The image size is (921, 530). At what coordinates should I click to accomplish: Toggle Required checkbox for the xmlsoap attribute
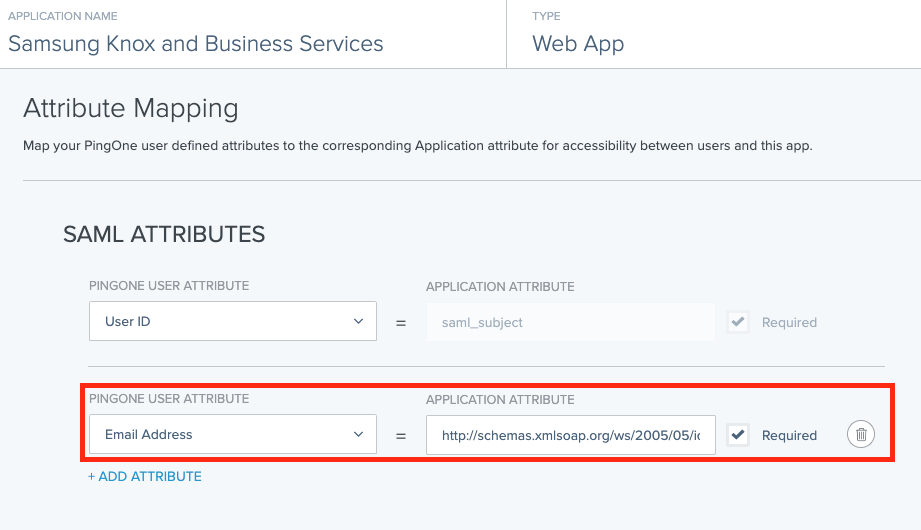tap(738, 435)
